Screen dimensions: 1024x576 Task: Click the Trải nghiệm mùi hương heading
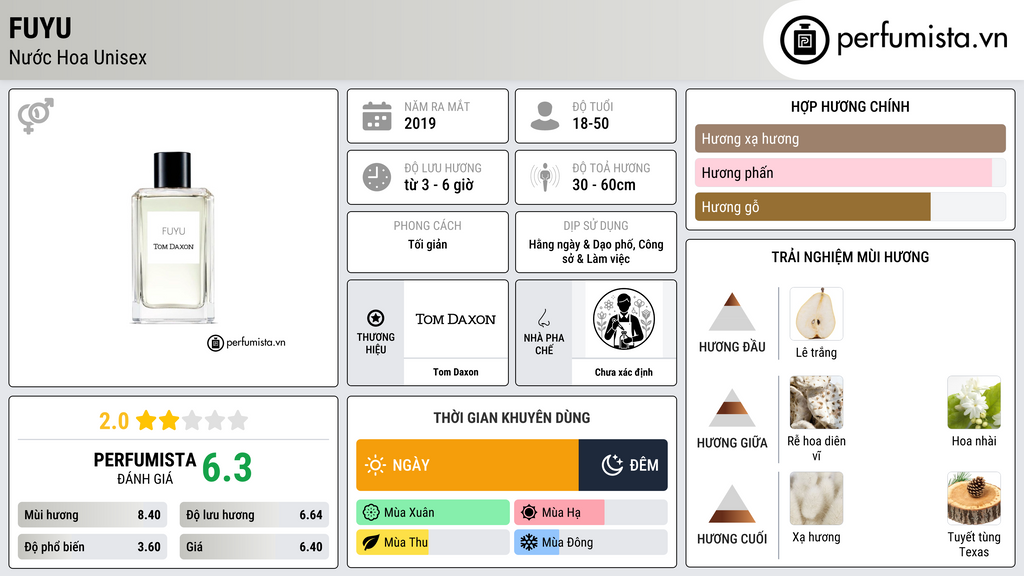(x=850, y=257)
